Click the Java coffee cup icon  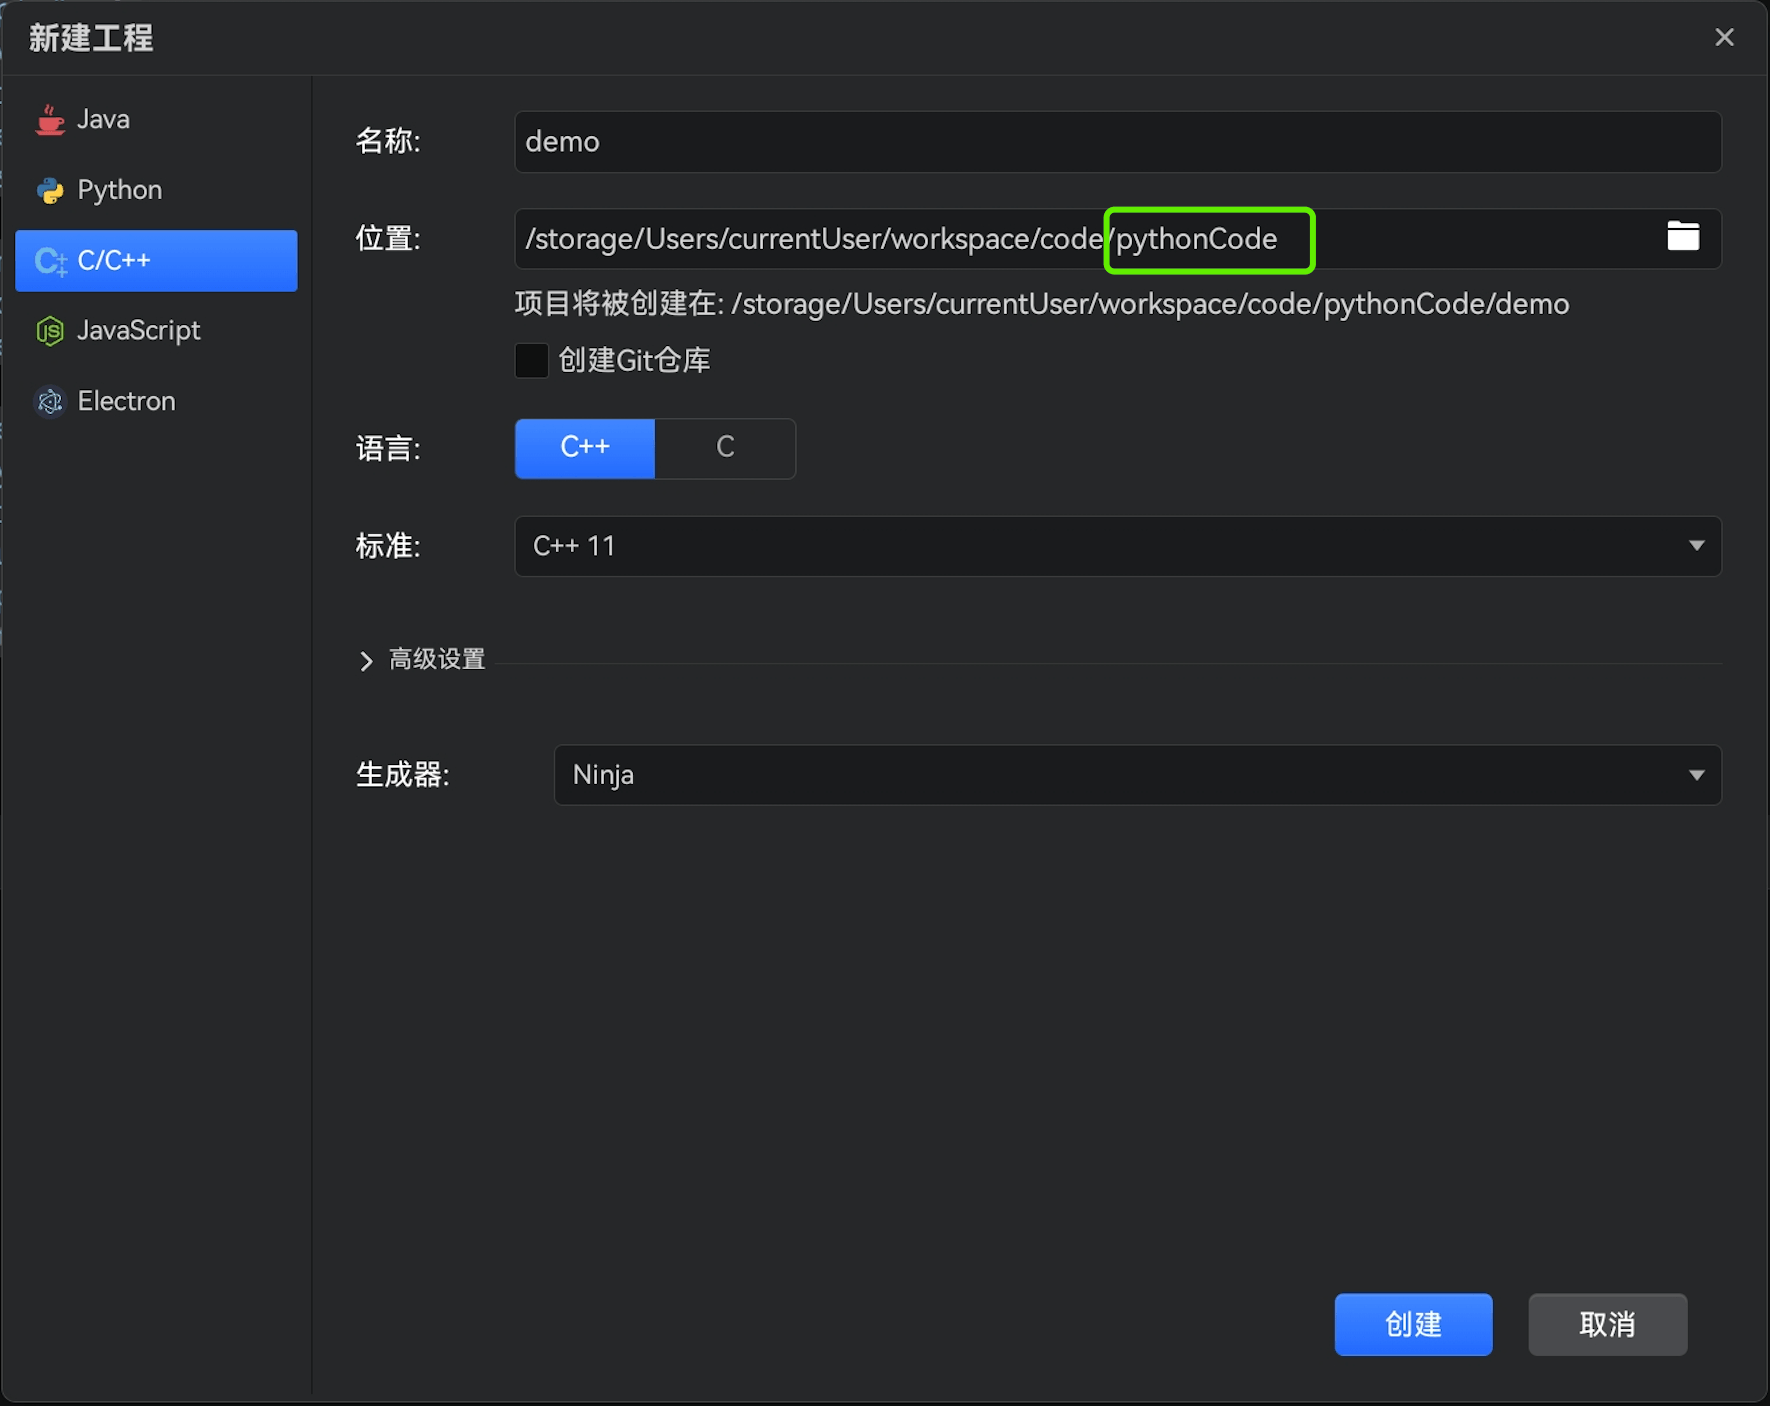tap(50, 120)
